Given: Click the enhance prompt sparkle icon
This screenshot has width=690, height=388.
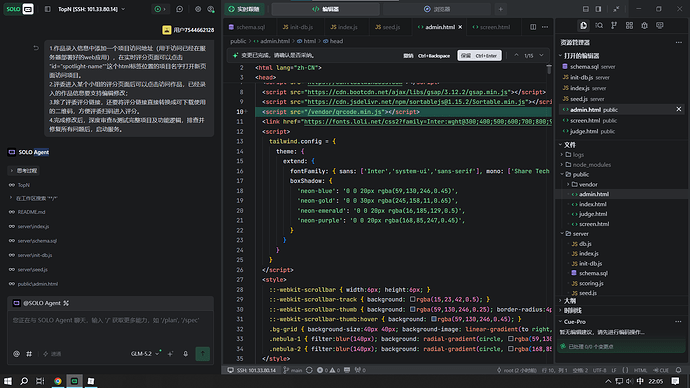Looking at the screenshot, I should pos(170,354).
